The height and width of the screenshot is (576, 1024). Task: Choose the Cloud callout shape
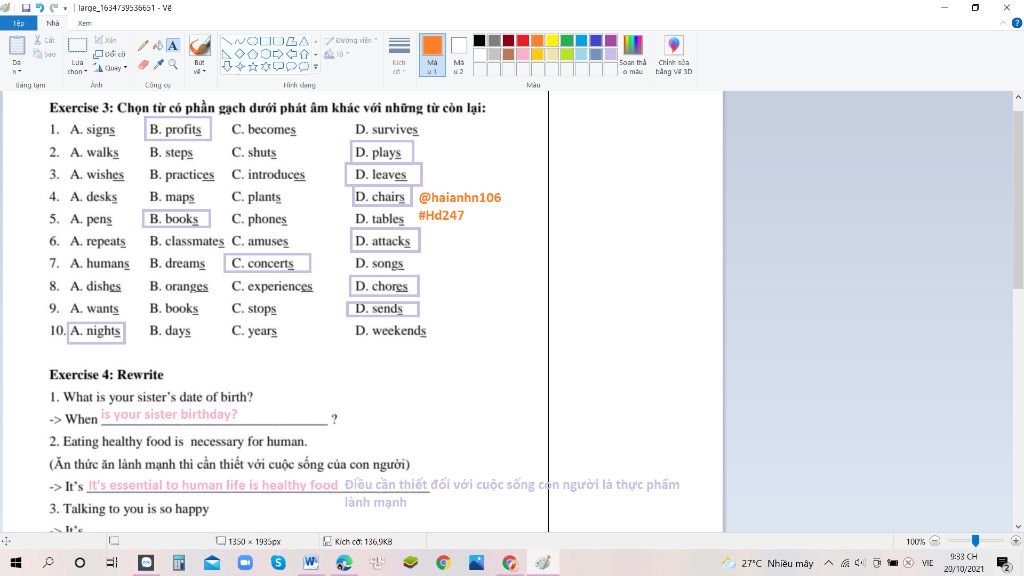click(x=304, y=66)
